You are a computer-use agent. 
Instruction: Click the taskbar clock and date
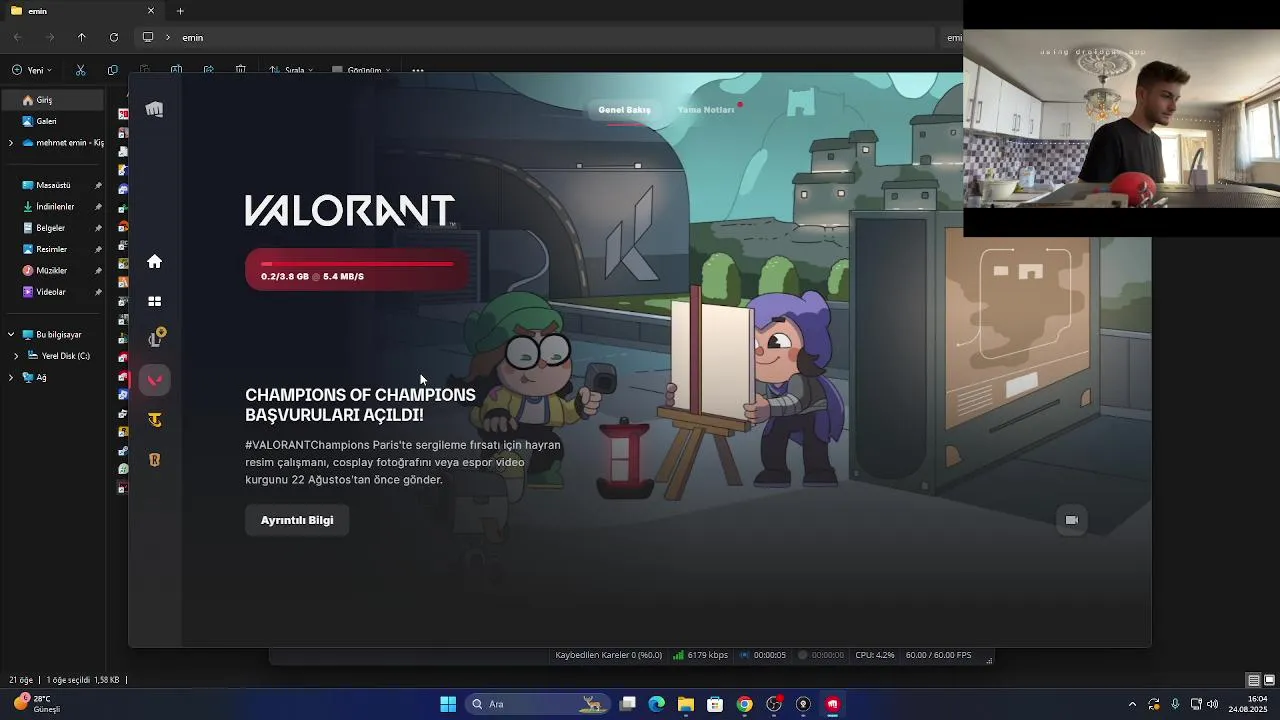(x=1249, y=704)
